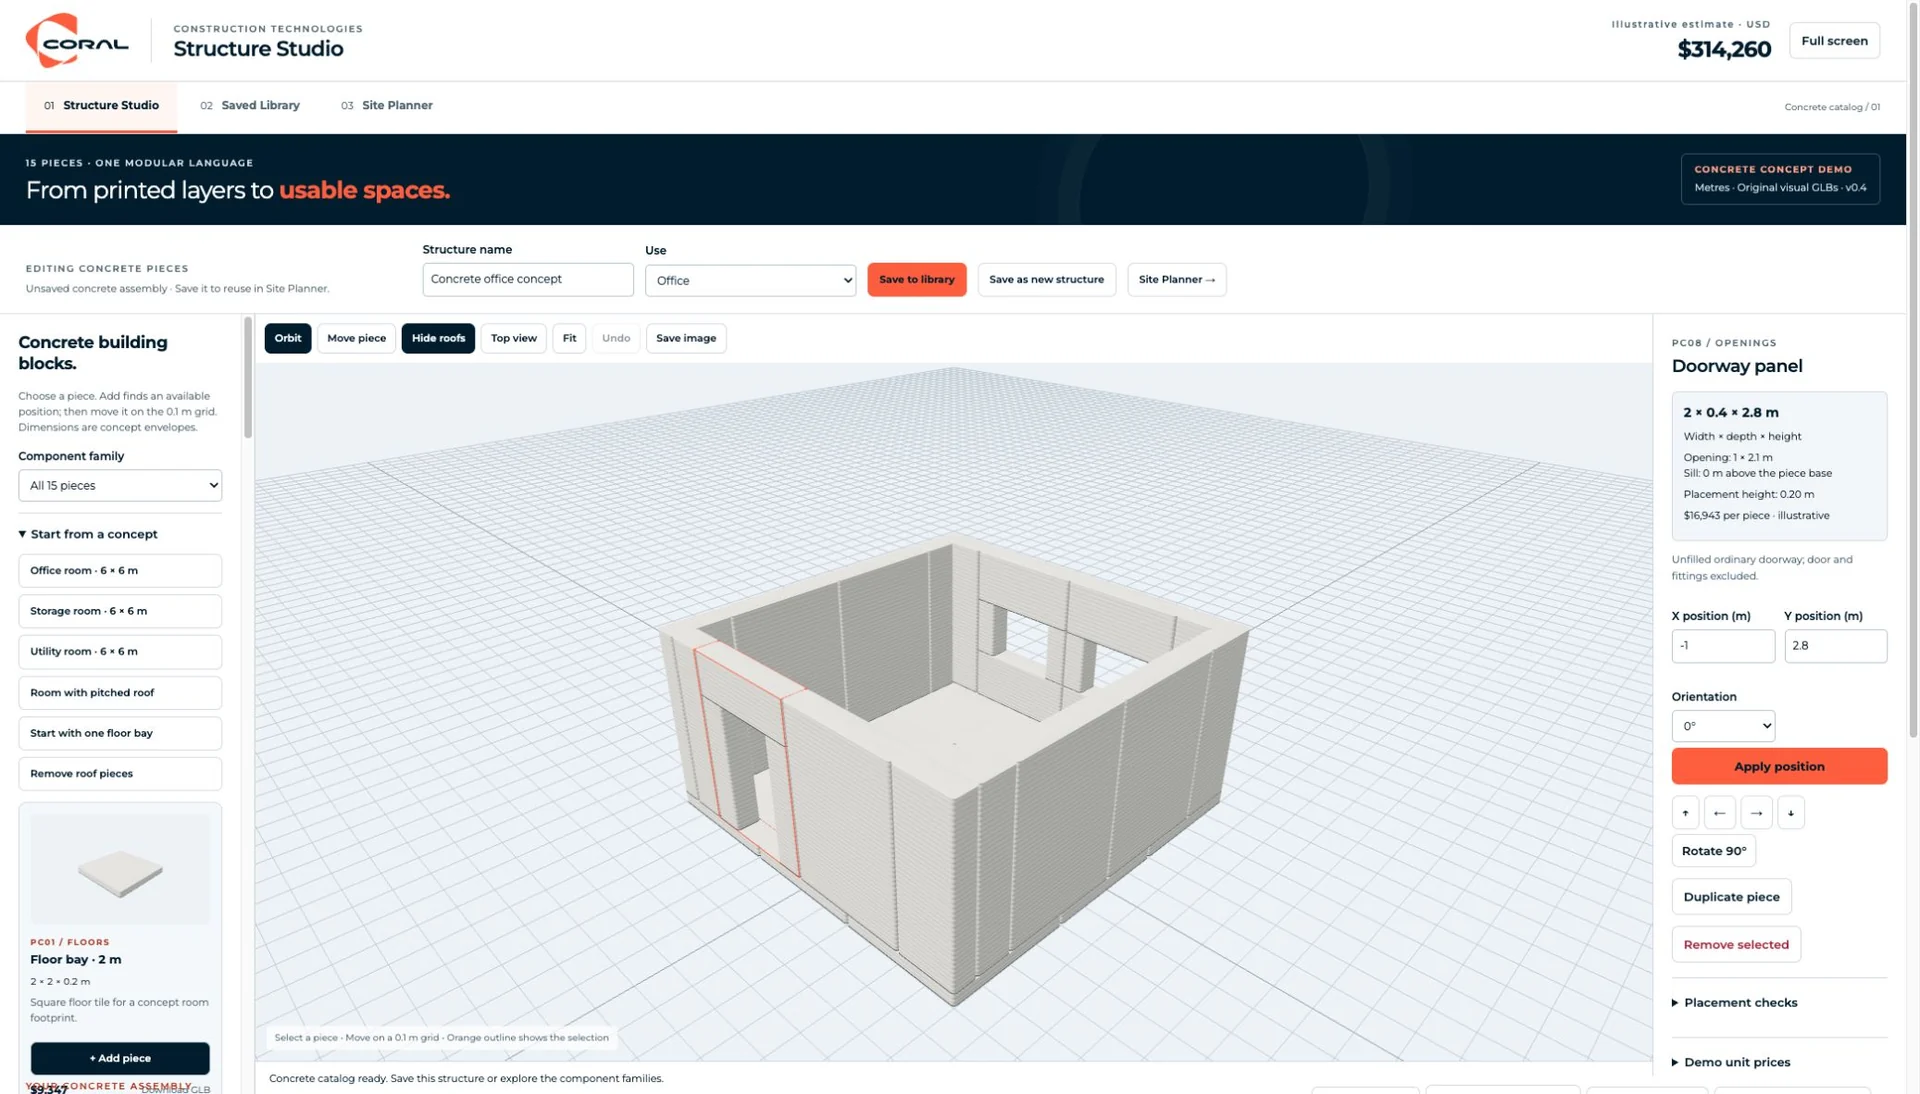Screen dimensions: 1920x1094
Task: Click Apply position
Action: click(x=1779, y=766)
